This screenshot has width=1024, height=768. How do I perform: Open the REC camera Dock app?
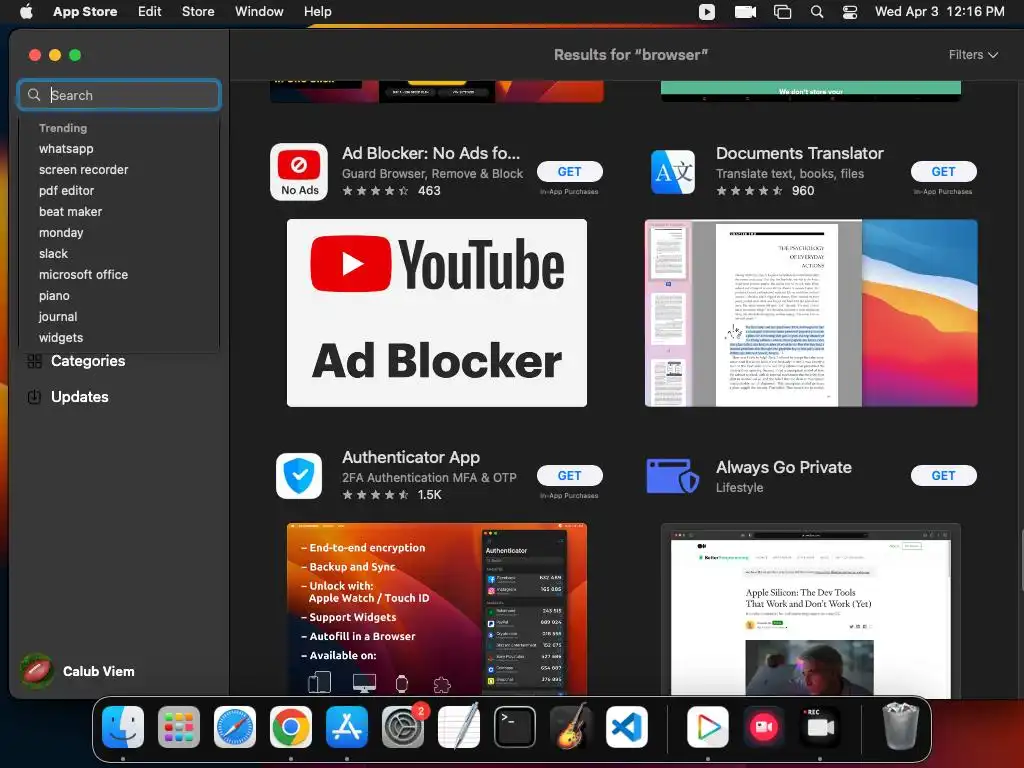(820, 727)
